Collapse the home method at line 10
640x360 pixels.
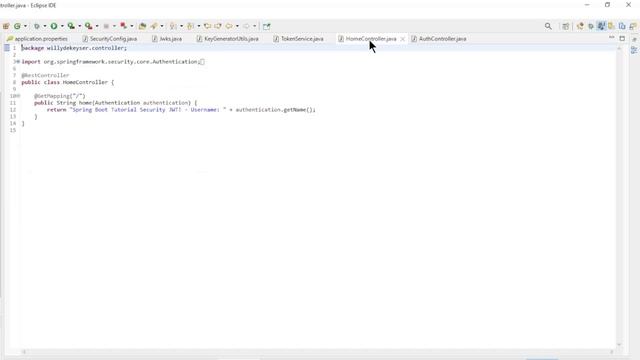click(x=18, y=96)
